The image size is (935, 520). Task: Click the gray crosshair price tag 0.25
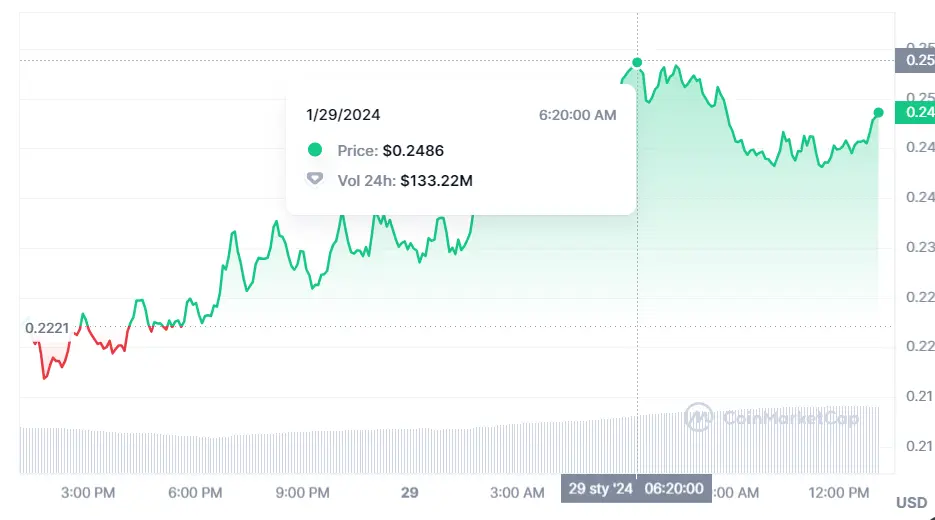(x=914, y=60)
